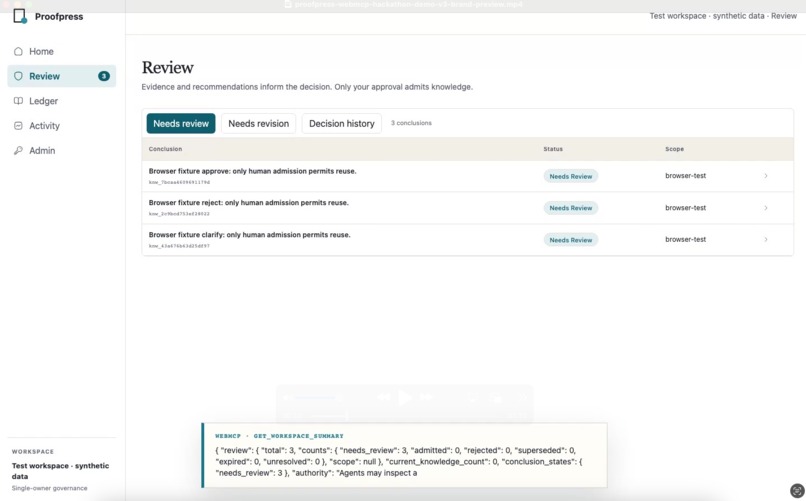Click the JSON summary output in WebMCP panel
The width and height of the screenshot is (806, 501).
pos(399,461)
